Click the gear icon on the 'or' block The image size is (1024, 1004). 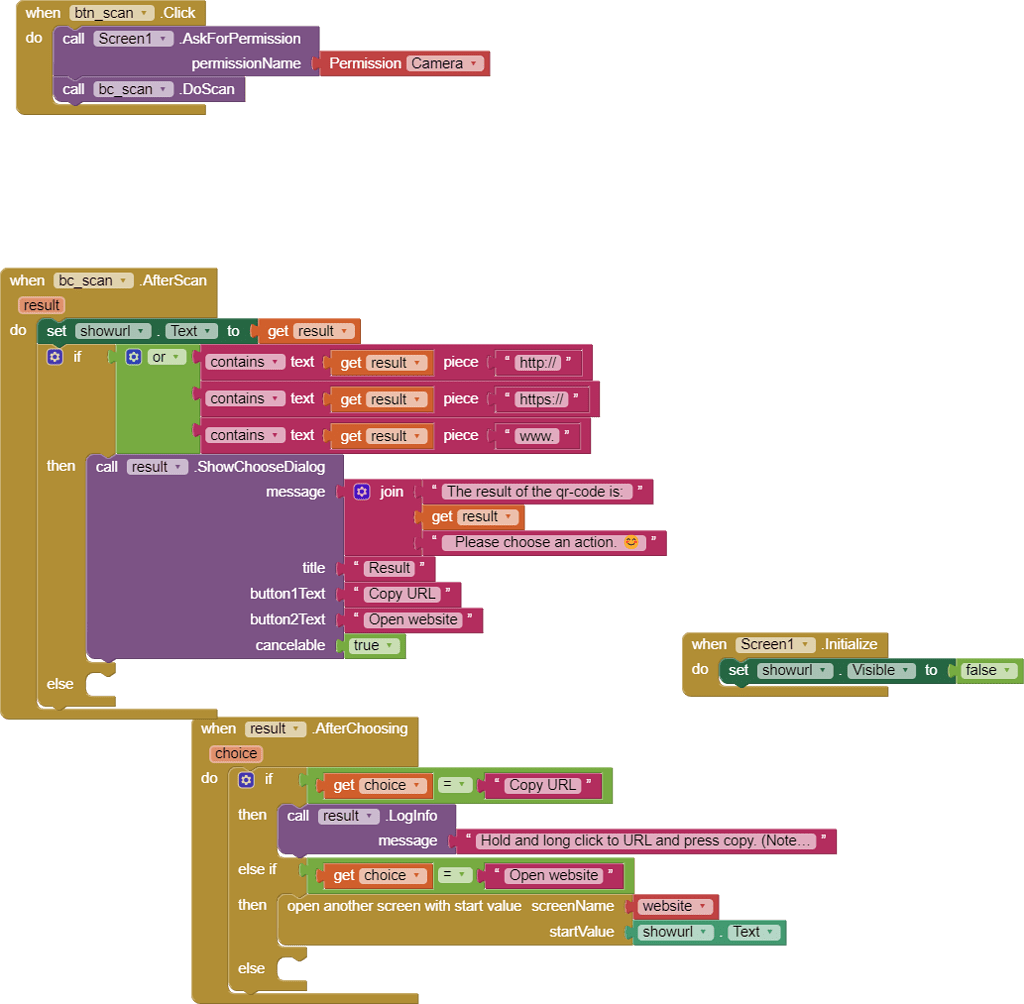[133, 357]
